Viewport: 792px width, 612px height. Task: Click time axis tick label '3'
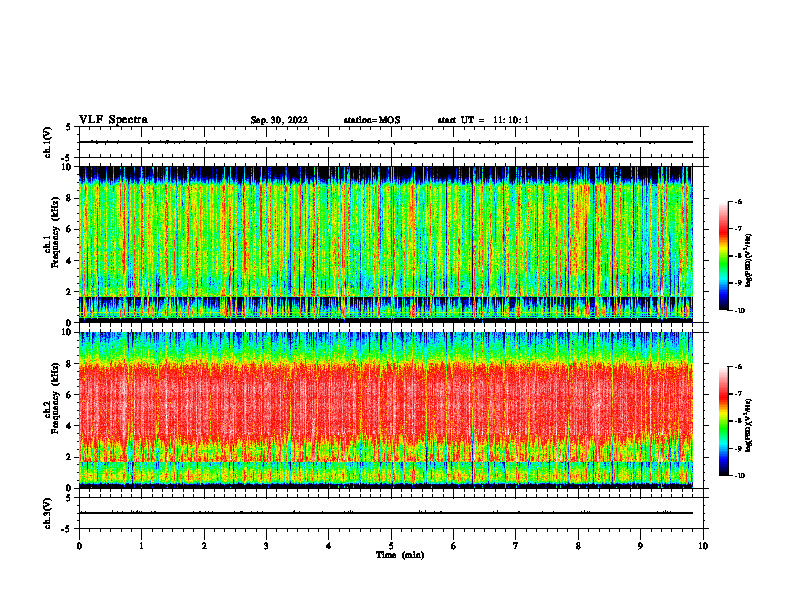point(266,546)
